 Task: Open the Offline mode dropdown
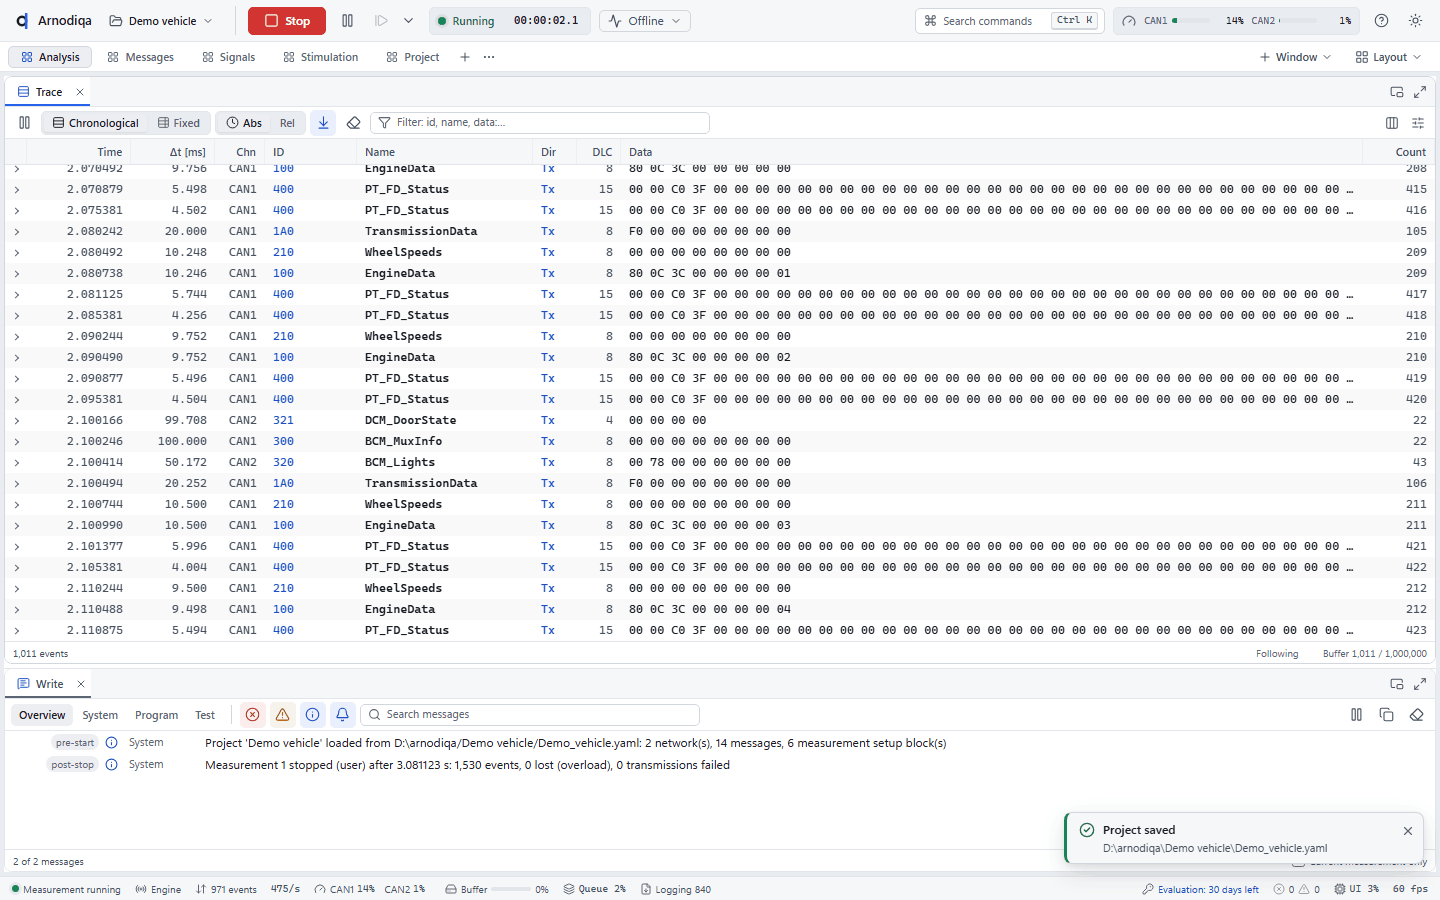tap(645, 21)
